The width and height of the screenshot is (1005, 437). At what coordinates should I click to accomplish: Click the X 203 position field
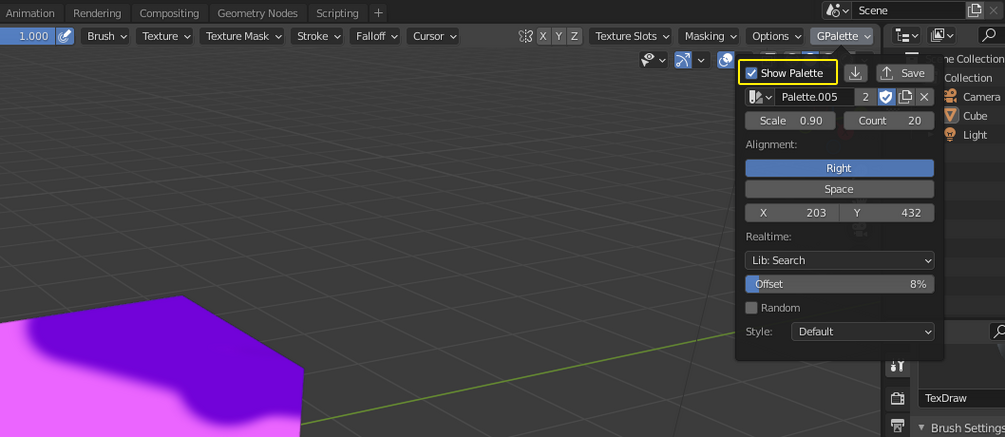(792, 213)
